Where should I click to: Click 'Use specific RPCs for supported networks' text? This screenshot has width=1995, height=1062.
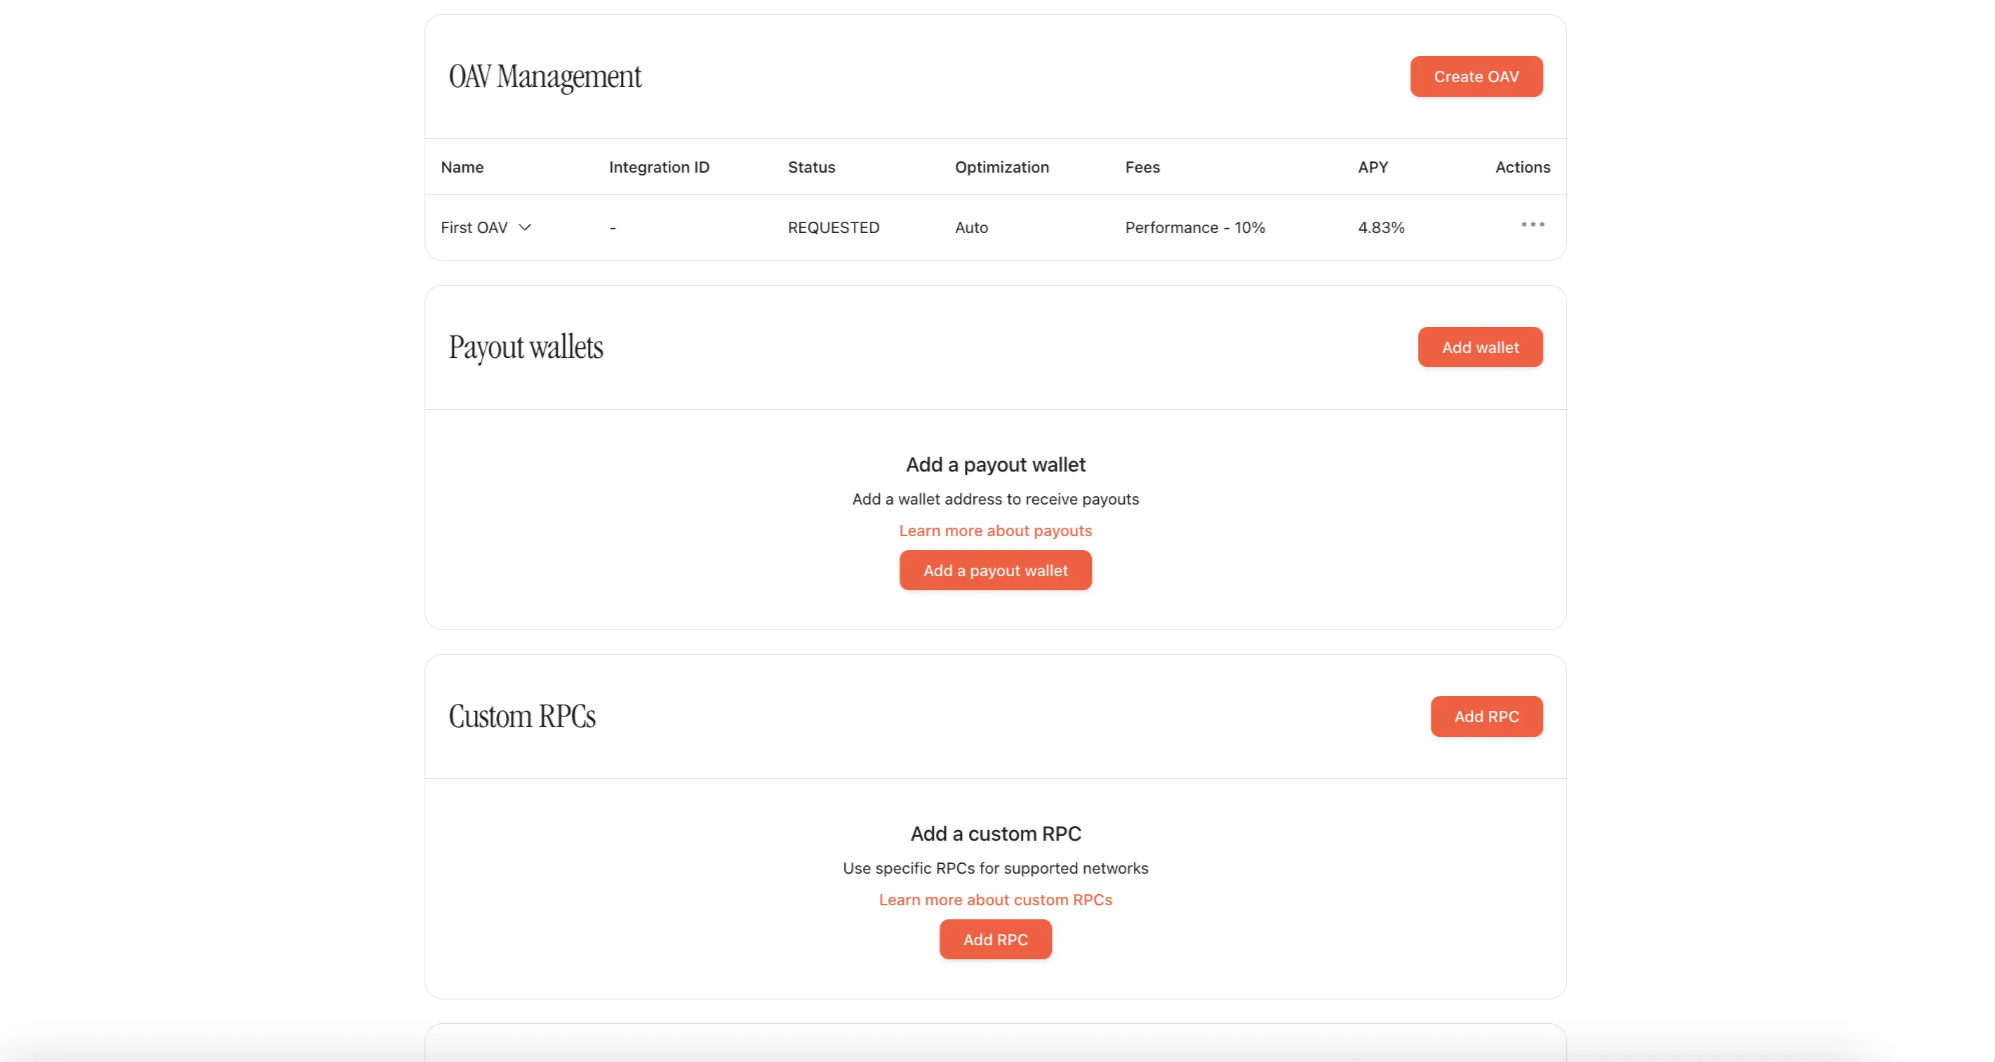(x=995, y=868)
